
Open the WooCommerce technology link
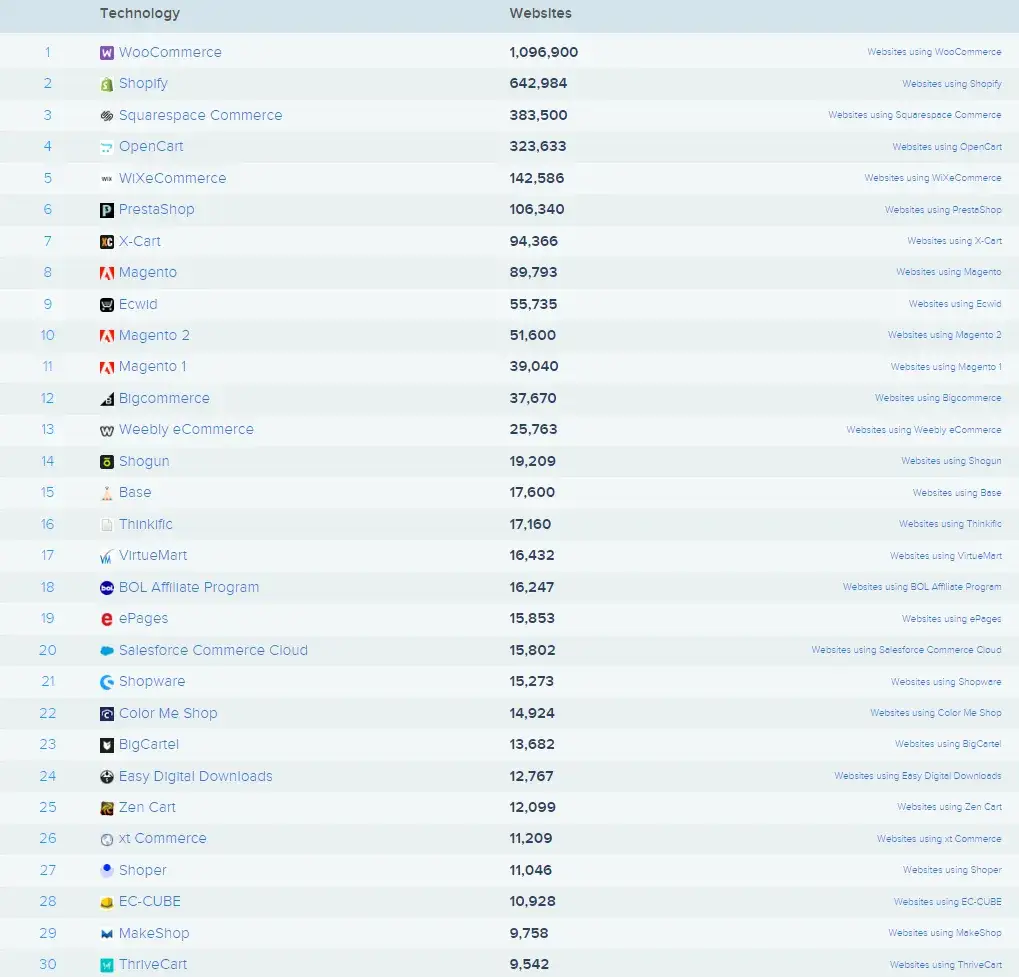170,52
